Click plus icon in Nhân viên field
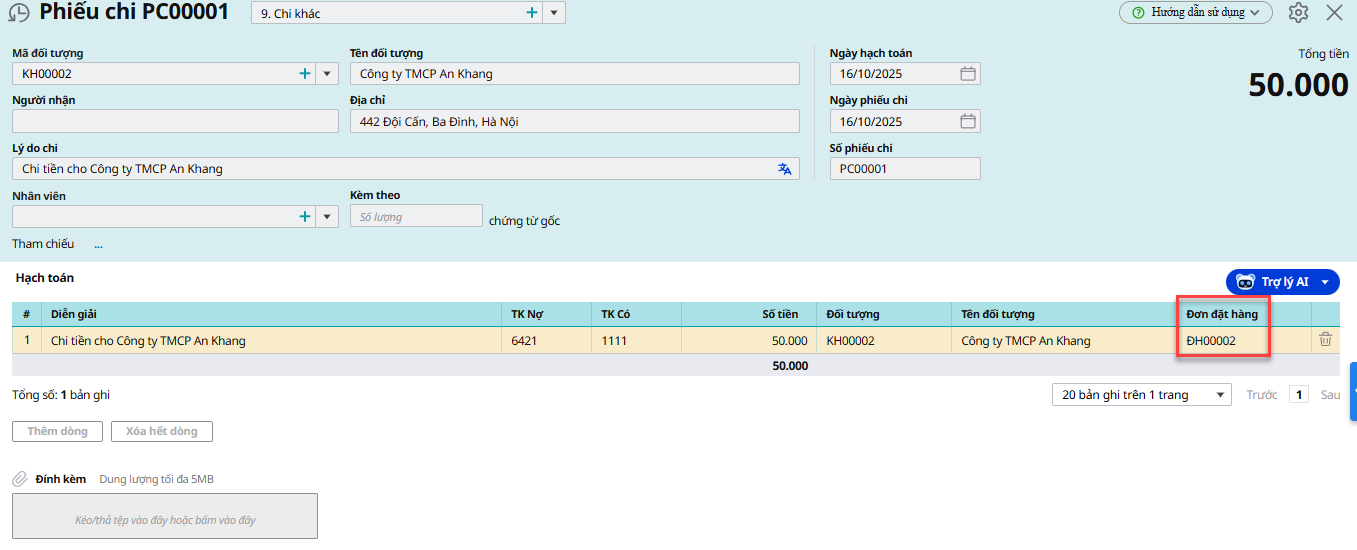 point(305,217)
